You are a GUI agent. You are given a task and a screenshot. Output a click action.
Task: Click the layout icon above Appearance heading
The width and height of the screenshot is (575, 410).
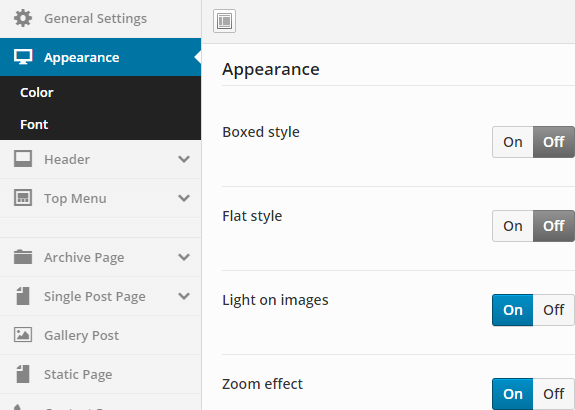[x=224, y=21]
